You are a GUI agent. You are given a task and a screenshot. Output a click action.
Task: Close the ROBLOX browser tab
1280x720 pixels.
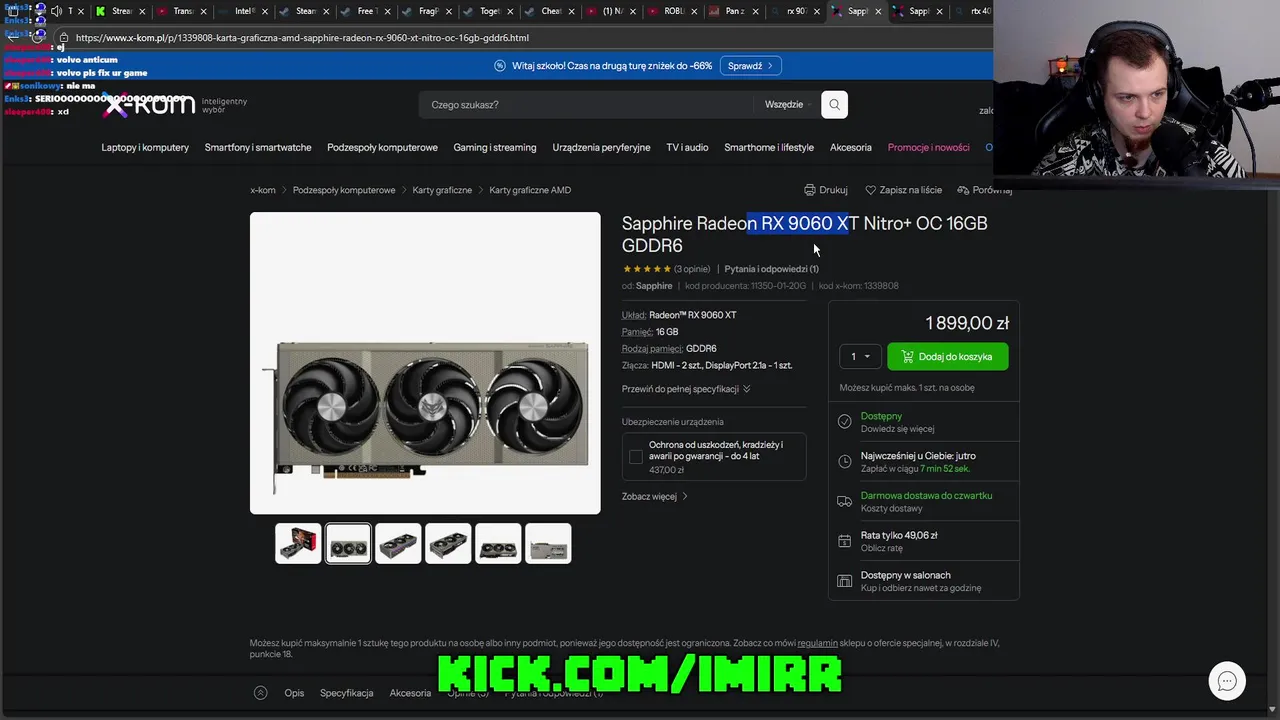pos(695,11)
